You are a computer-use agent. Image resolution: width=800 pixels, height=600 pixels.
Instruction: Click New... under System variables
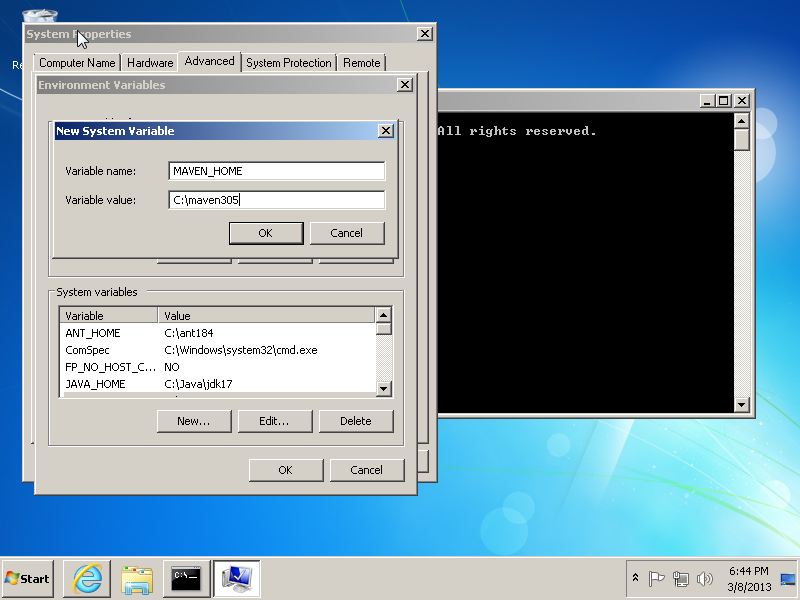[194, 421]
